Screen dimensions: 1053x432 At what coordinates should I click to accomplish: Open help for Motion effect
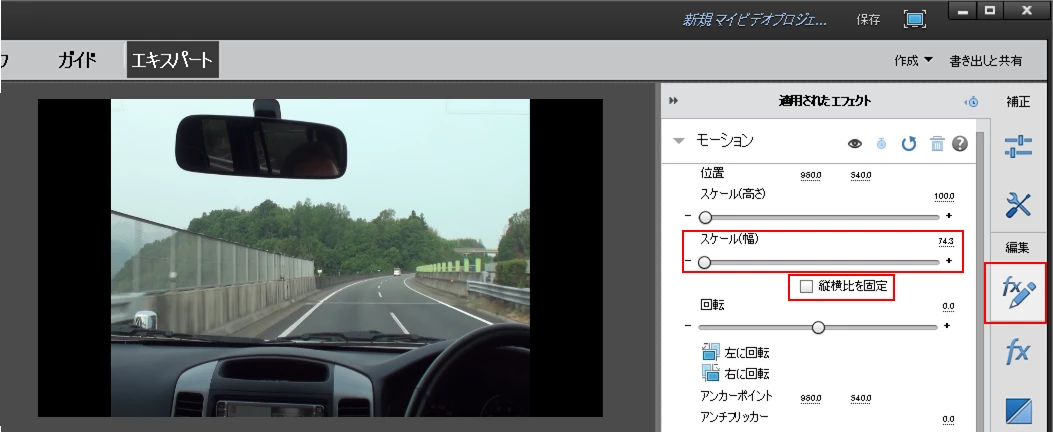[x=960, y=143]
